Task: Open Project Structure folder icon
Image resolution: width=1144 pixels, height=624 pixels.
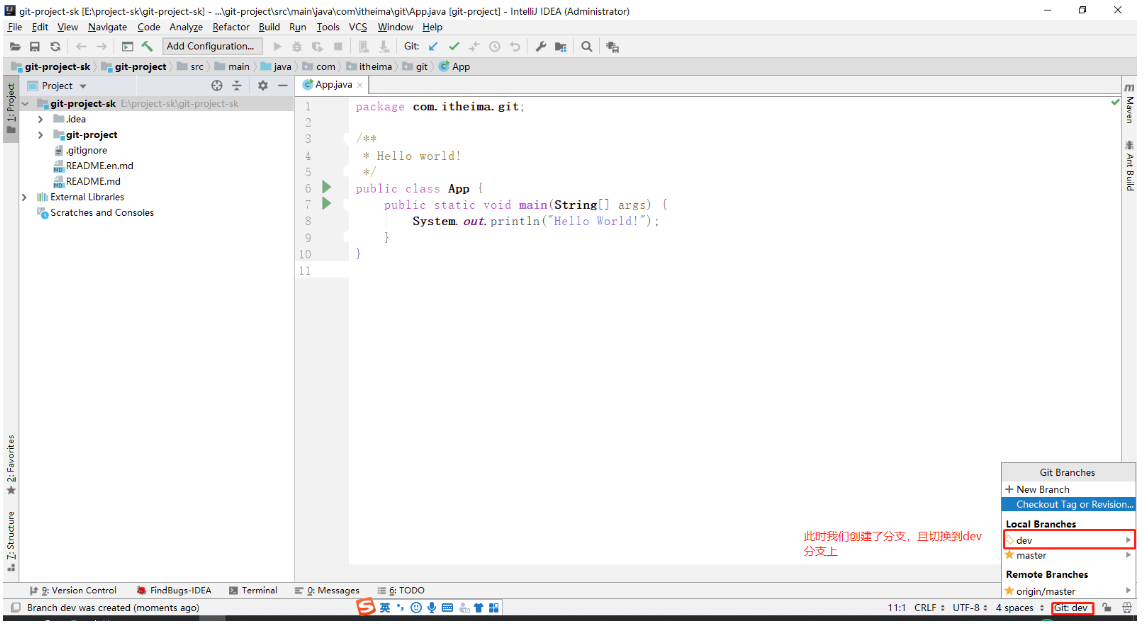Action: [560, 47]
